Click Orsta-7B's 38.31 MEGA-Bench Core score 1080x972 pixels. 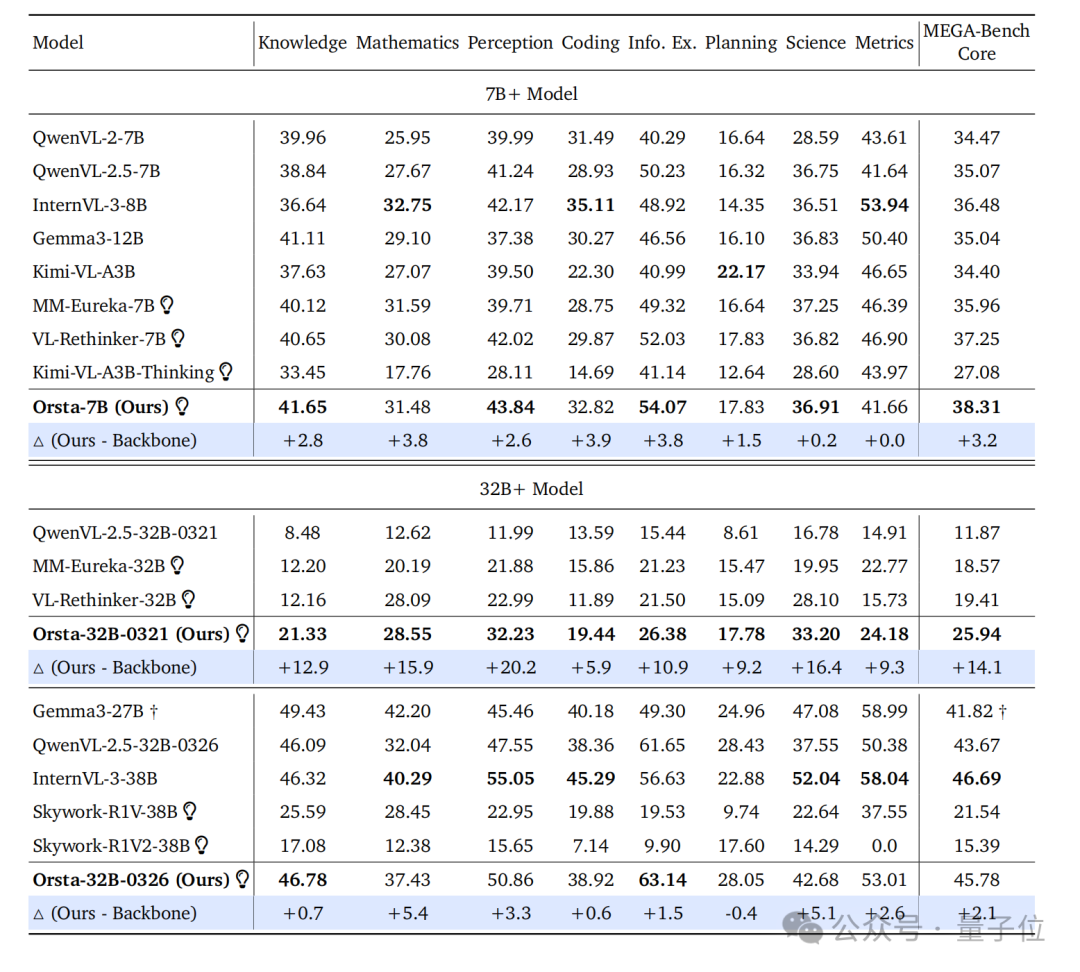click(x=976, y=407)
